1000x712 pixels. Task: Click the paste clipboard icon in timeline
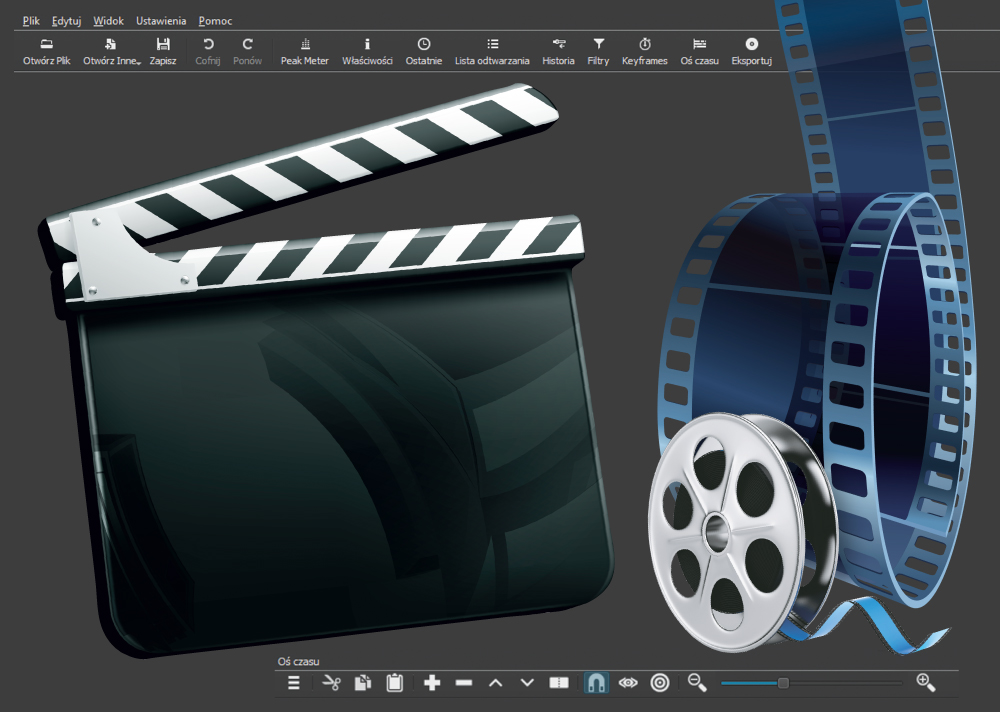coord(394,683)
